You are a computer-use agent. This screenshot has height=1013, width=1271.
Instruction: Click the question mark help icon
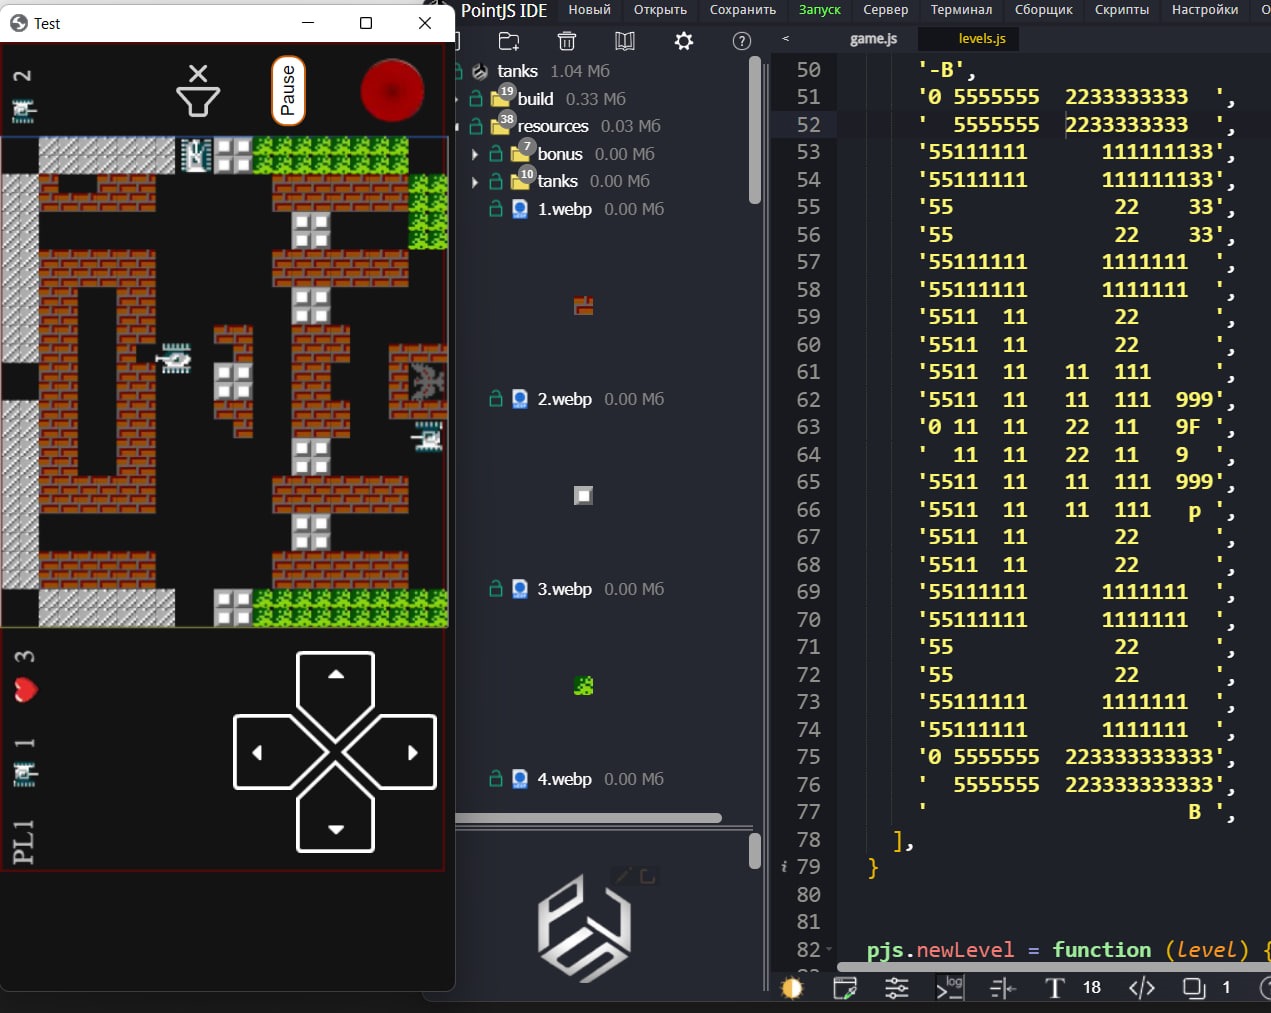pos(742,41)
